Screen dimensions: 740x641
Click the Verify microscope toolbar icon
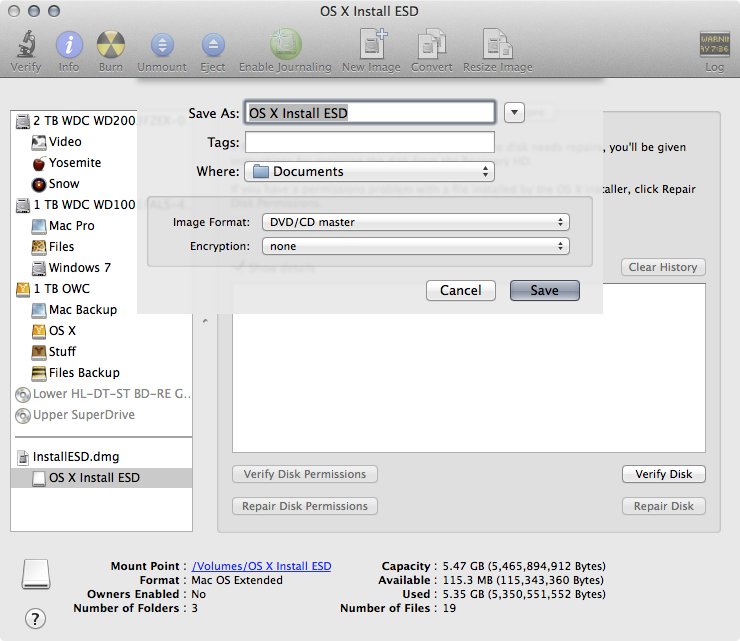point(26,44)
